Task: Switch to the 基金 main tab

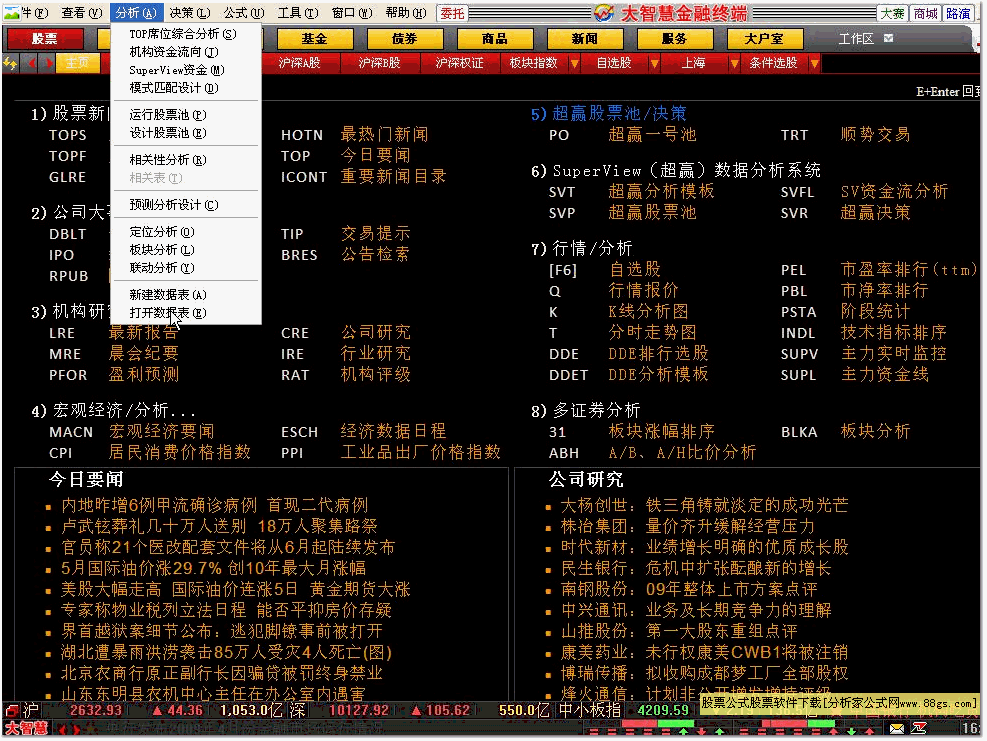Action: [313, 39]
